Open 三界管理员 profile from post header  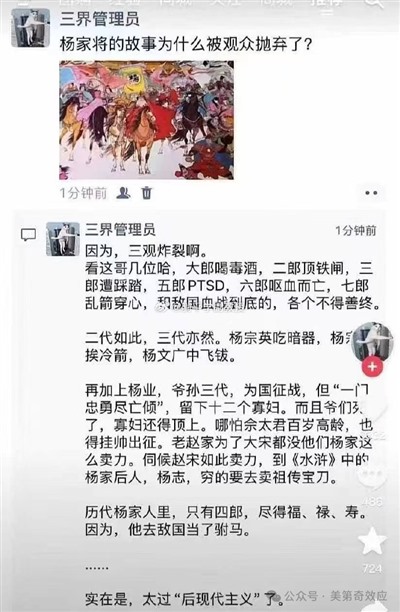coord(100,19)
